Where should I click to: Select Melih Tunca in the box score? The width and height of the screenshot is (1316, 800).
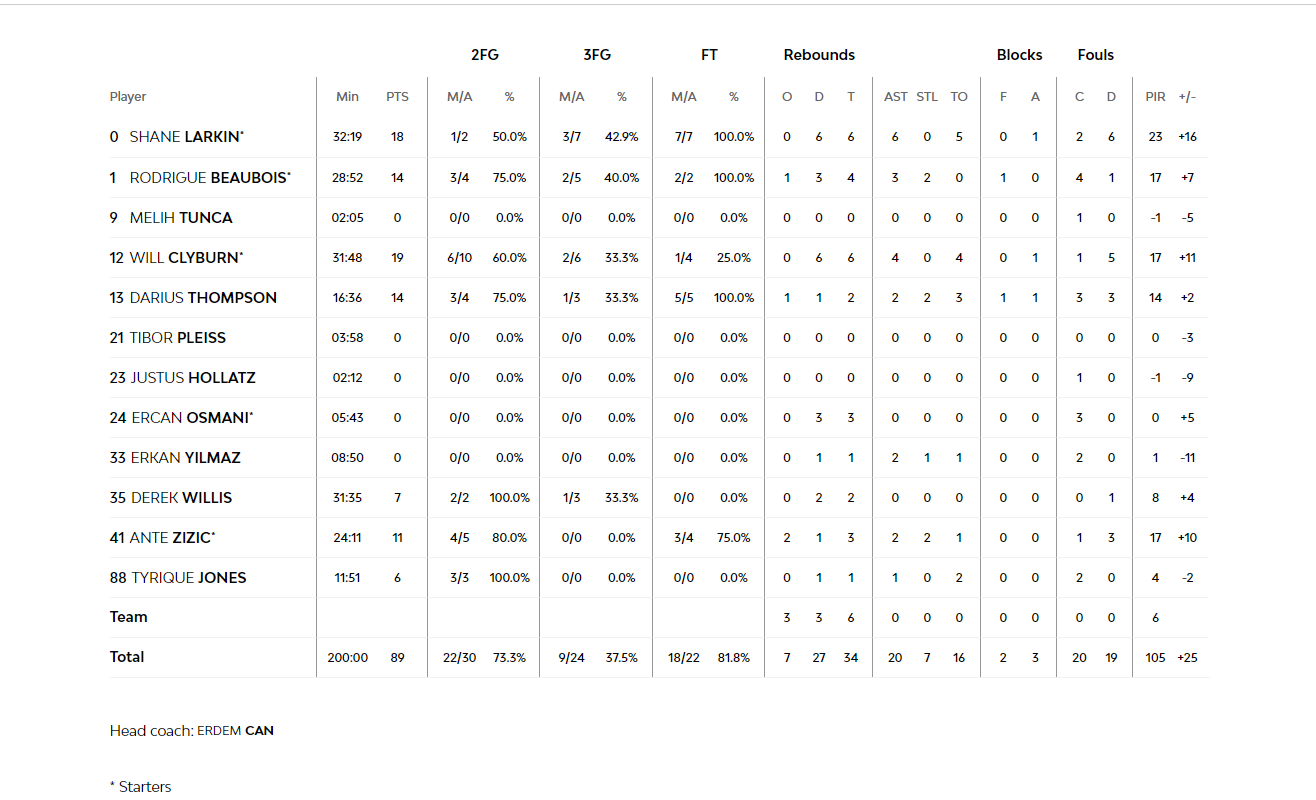pos(180,217)
